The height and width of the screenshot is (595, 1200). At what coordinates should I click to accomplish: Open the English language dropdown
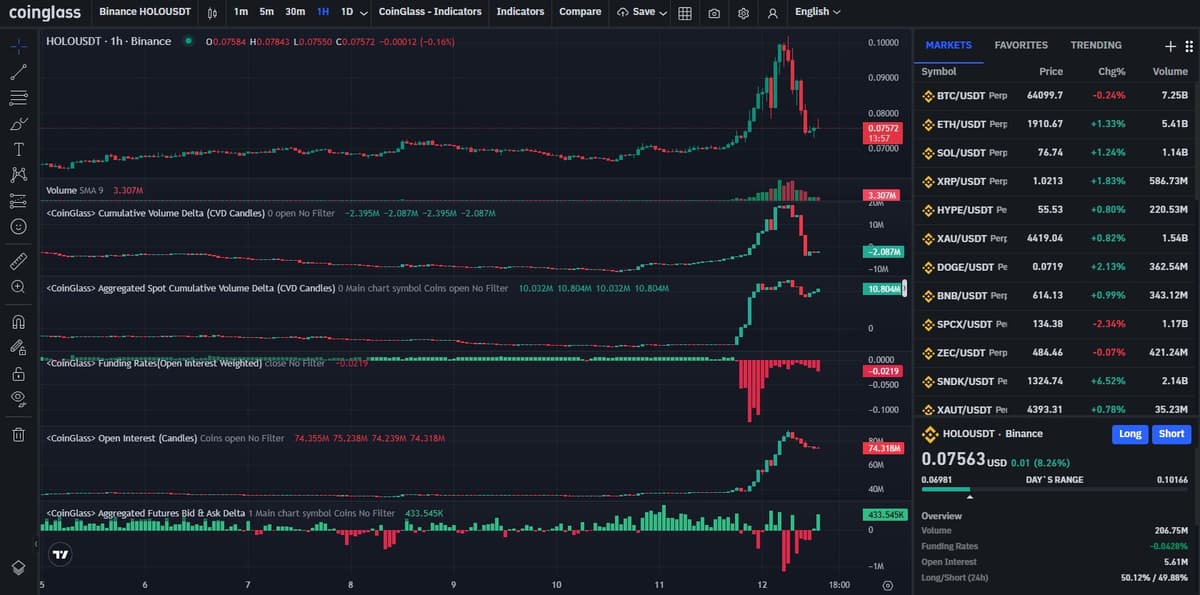[x=817, y=12]
